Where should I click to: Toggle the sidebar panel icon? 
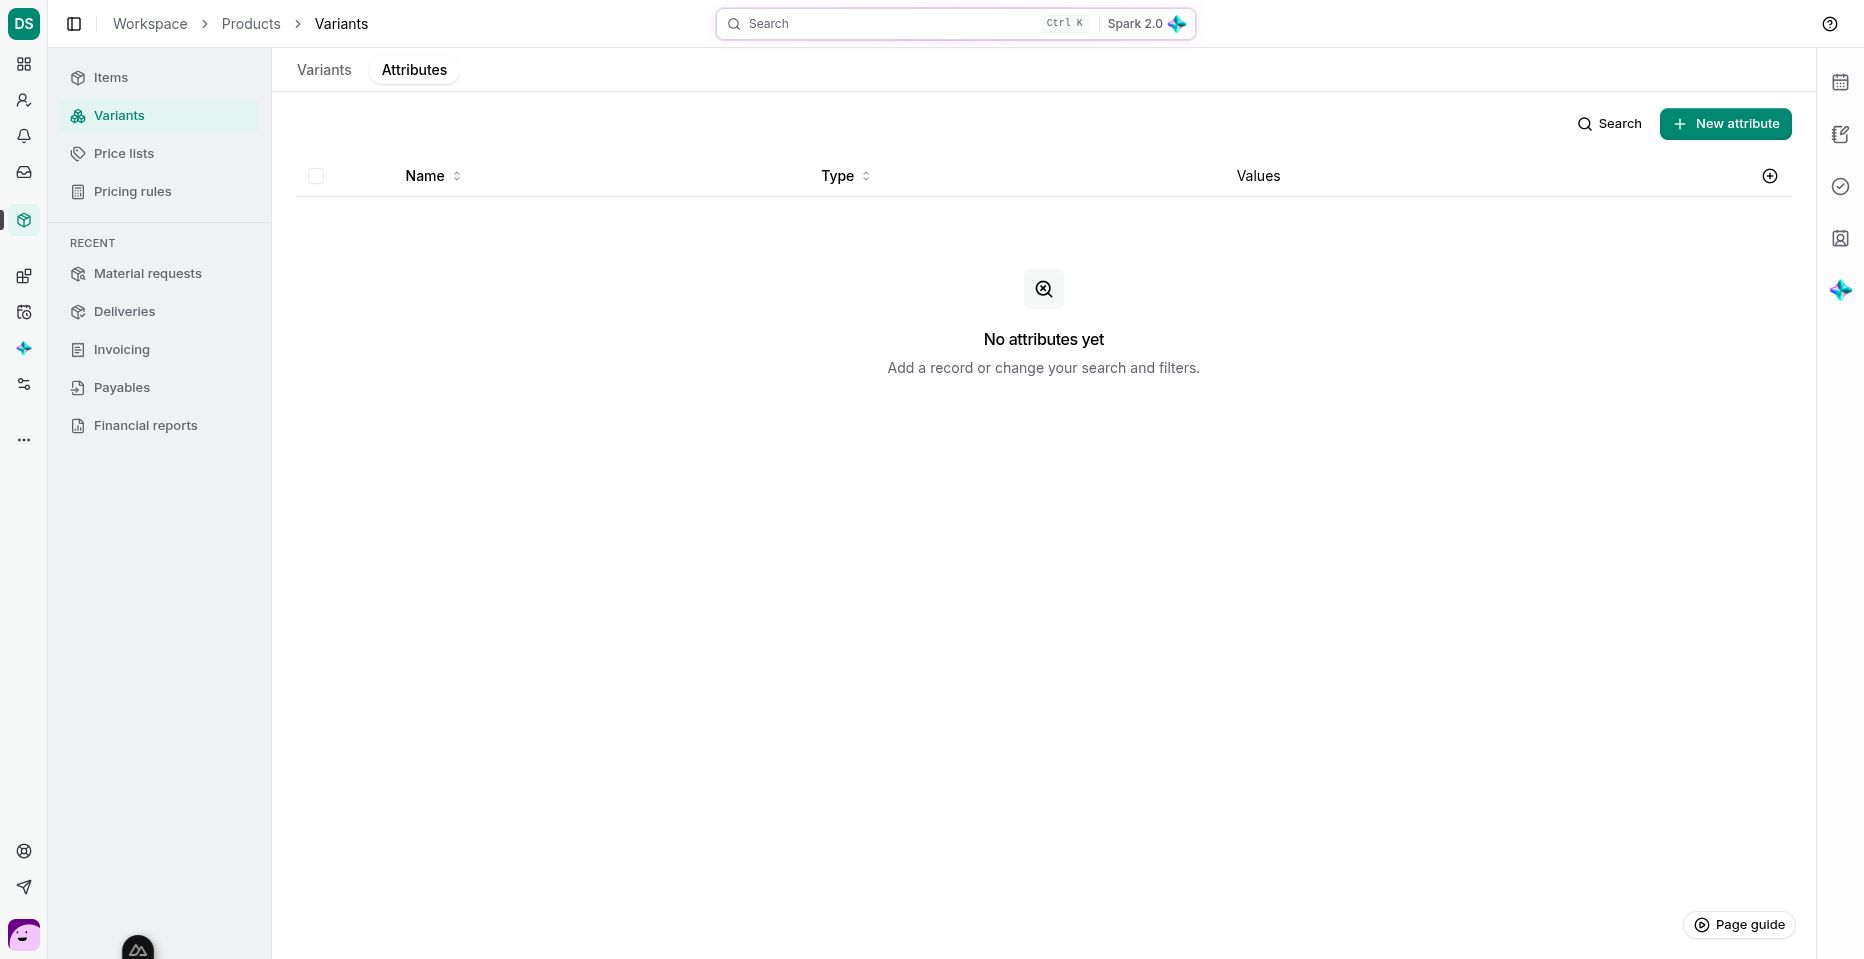pyautogui.click(x=74, y=24)
